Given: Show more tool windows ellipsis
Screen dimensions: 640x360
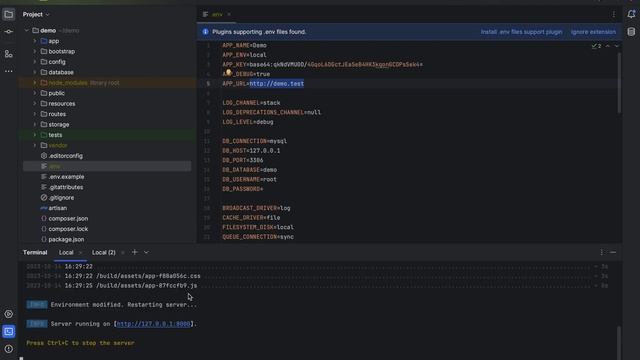Looking at the screenshot, I should [9, 71].
